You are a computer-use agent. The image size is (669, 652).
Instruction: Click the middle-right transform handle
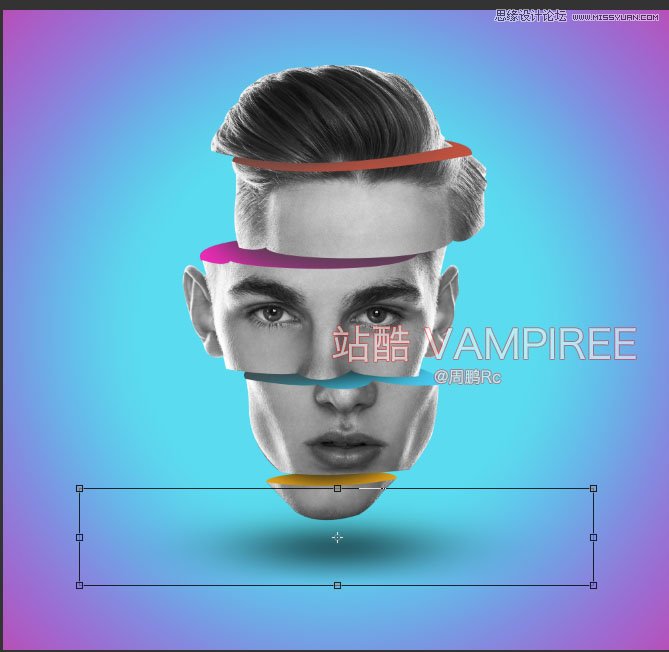pos(593,537)
